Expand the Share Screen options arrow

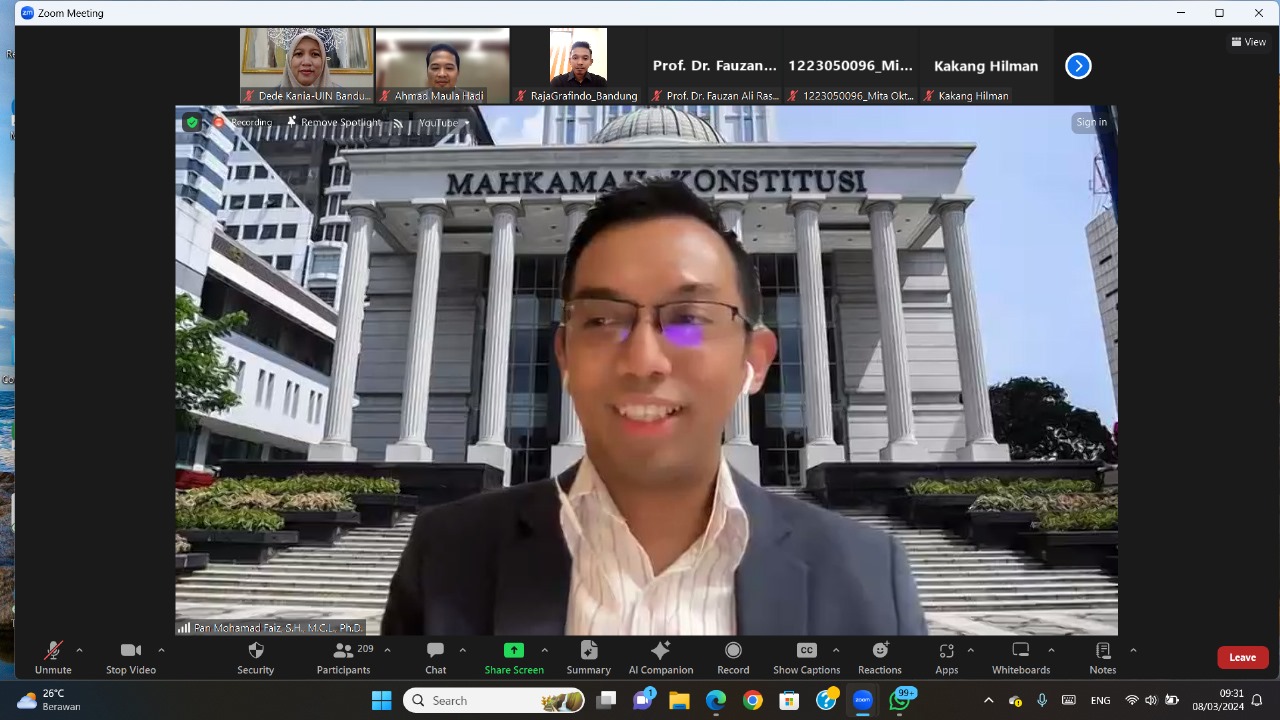pyautogui.click(x=544, y=650)
